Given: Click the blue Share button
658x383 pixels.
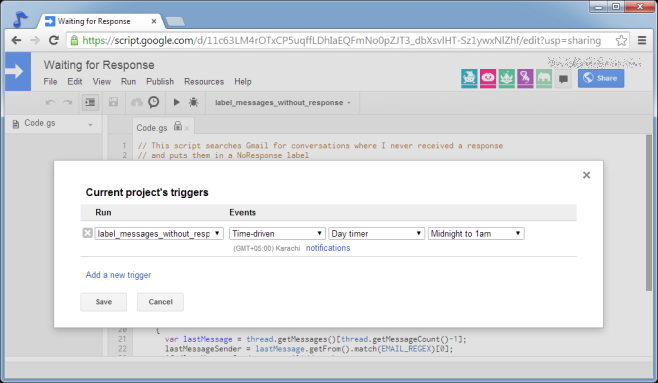Looking at the screenshot, I should click(601, 78).
